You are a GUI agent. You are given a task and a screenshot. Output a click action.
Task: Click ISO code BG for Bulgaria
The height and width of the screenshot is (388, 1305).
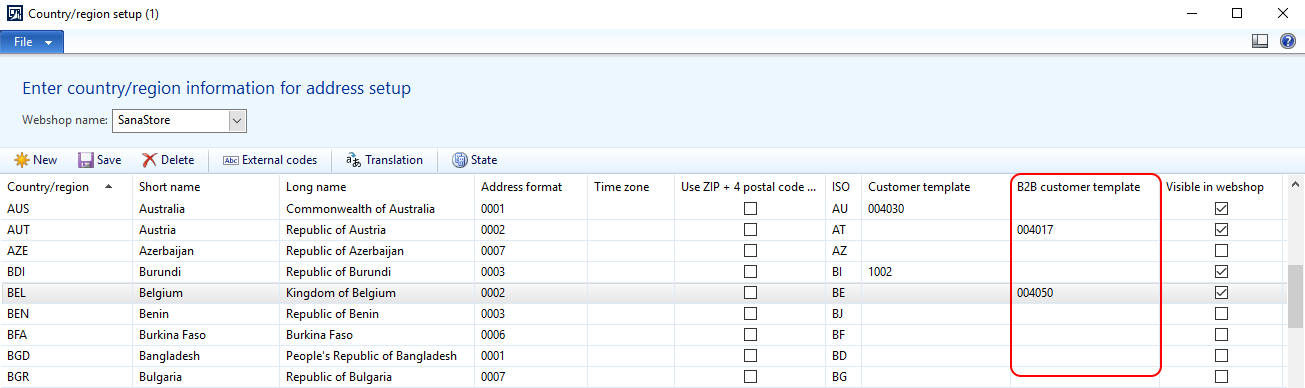[843, 377]
